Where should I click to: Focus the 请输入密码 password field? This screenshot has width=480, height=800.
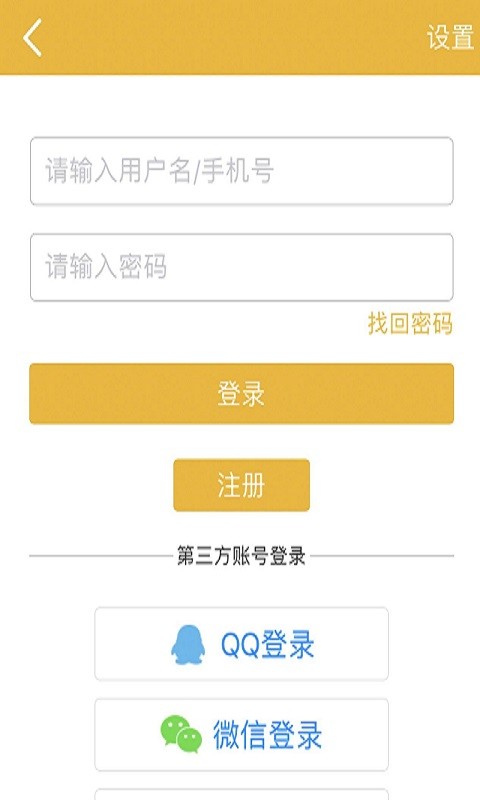[x=241, y=267]
